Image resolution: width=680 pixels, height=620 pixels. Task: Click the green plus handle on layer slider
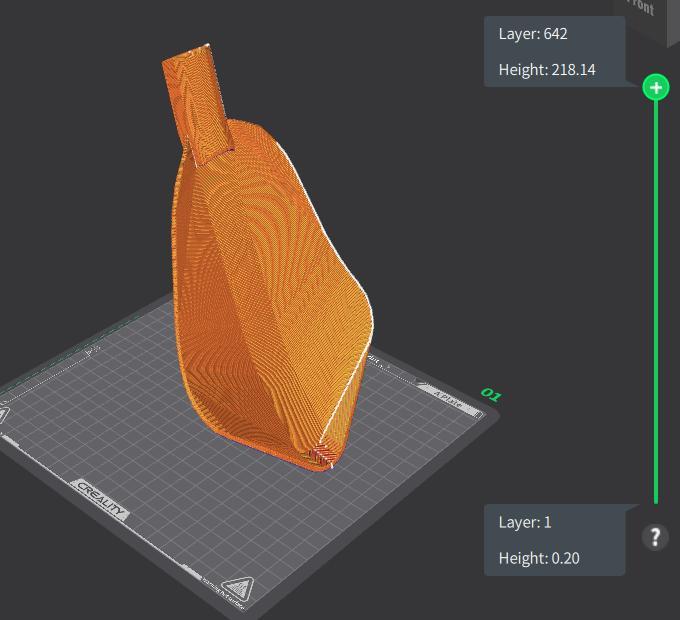[656, 87]
